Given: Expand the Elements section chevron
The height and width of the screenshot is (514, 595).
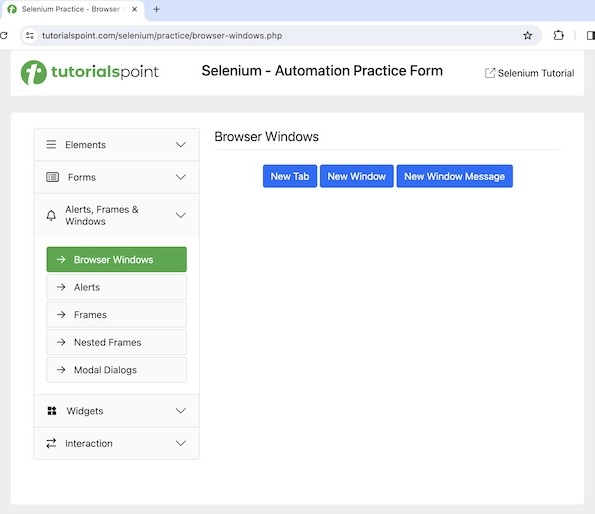Looking at the screenshot, I should pos(181,145).
